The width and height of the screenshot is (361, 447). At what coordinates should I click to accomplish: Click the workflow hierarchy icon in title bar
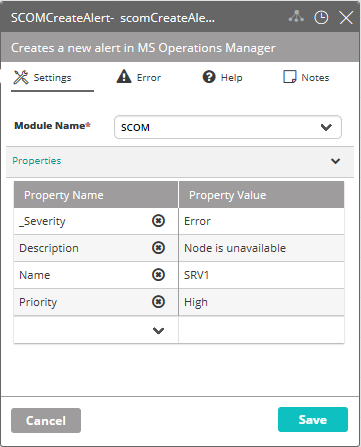pos(296,17)
